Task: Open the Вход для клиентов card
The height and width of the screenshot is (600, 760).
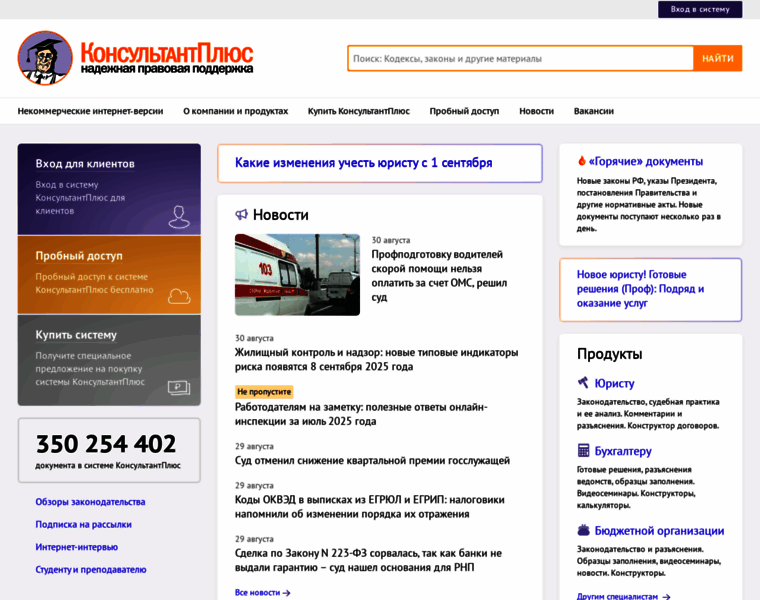Action: click(109, 189)
